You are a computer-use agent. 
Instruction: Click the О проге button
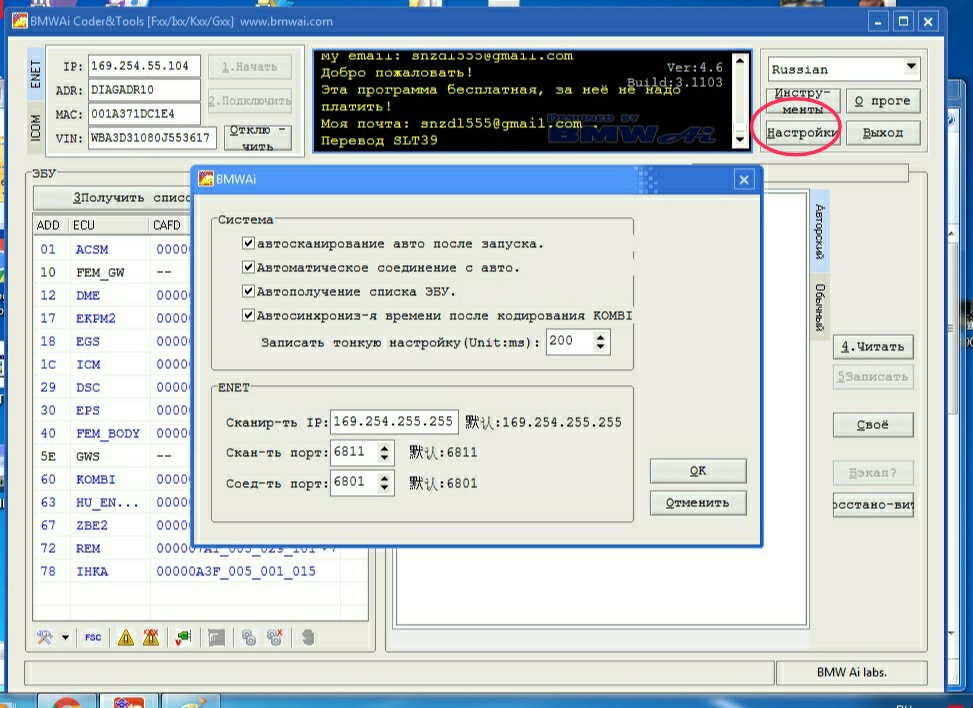[x=883, y=101]
